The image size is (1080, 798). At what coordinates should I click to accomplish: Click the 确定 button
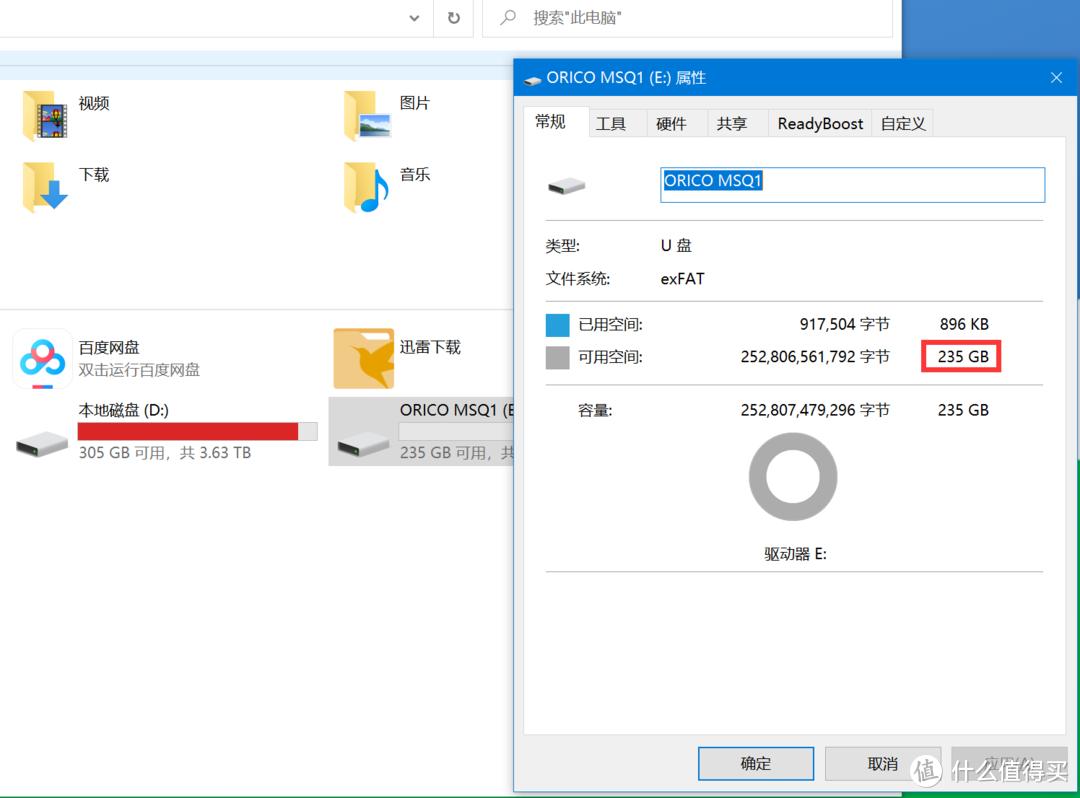coord(756,764)
